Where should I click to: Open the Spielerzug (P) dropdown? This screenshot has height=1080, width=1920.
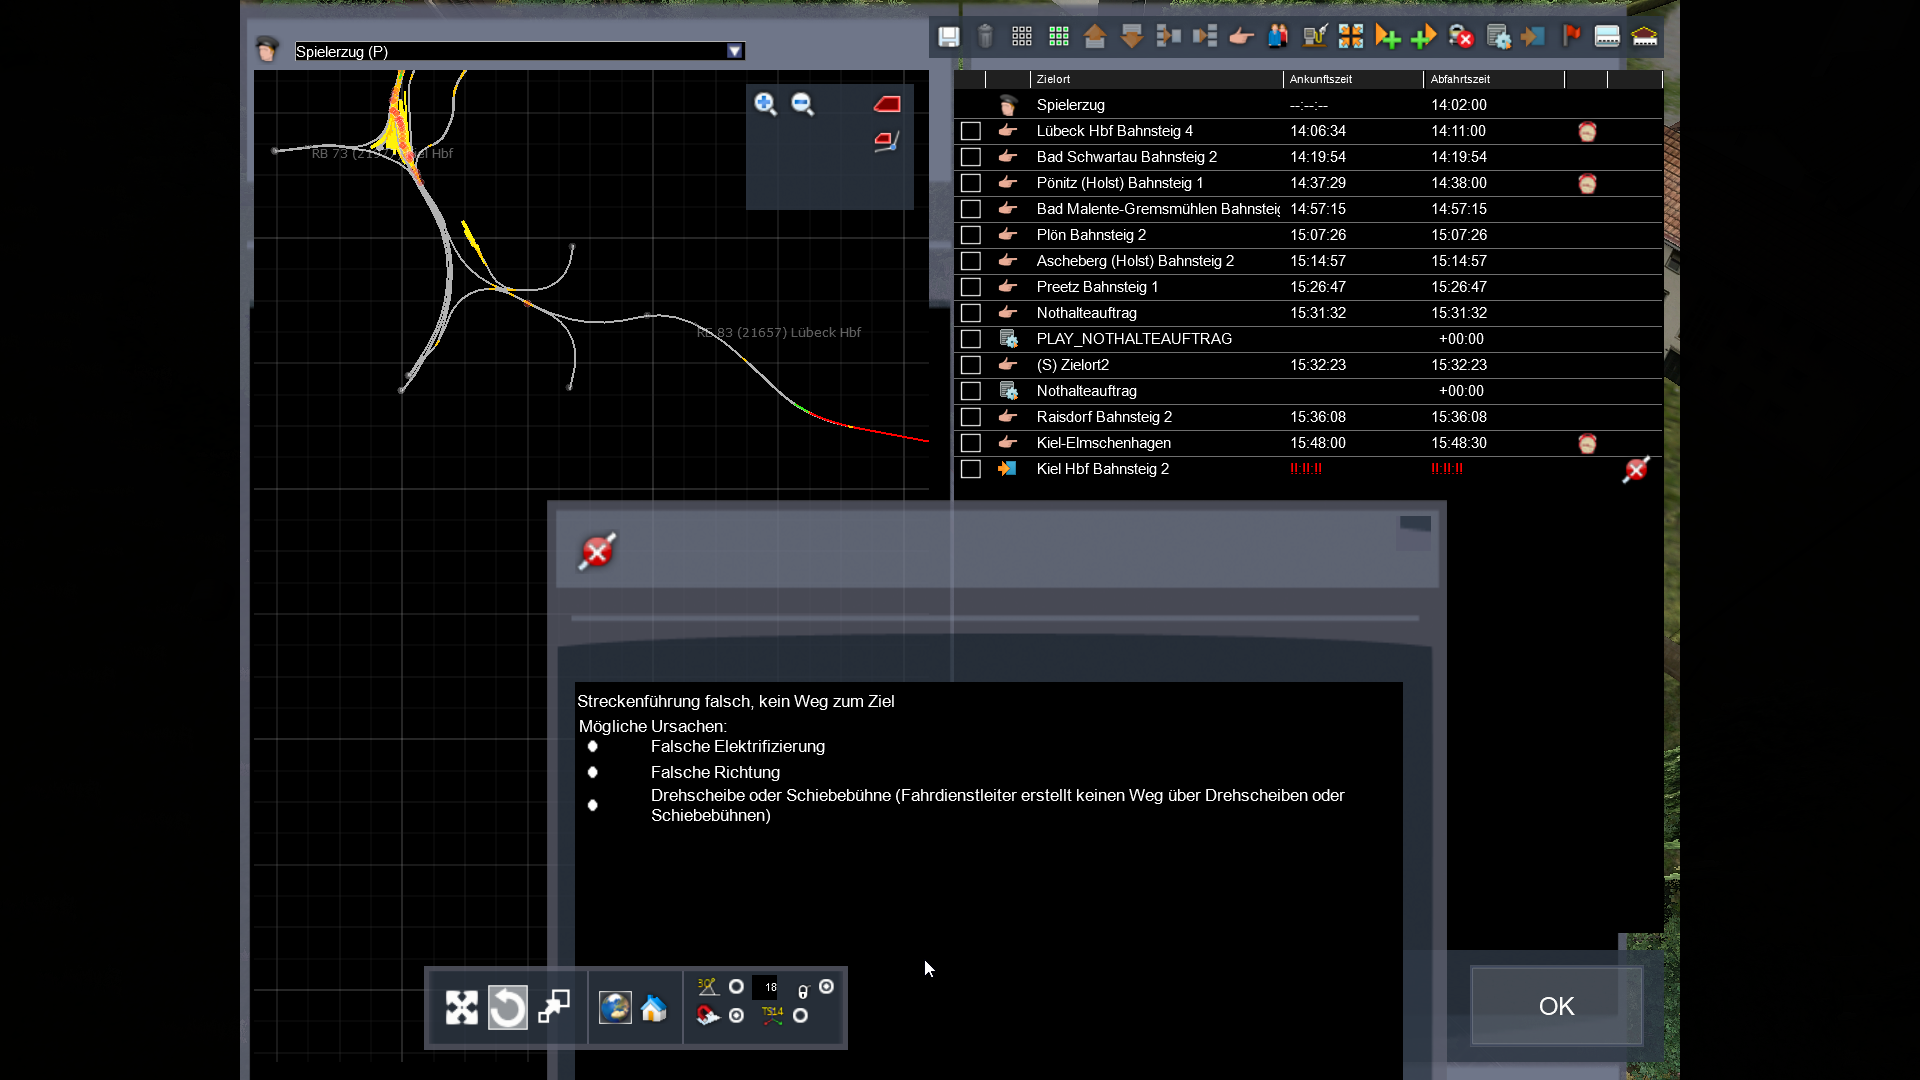(735, 51)
